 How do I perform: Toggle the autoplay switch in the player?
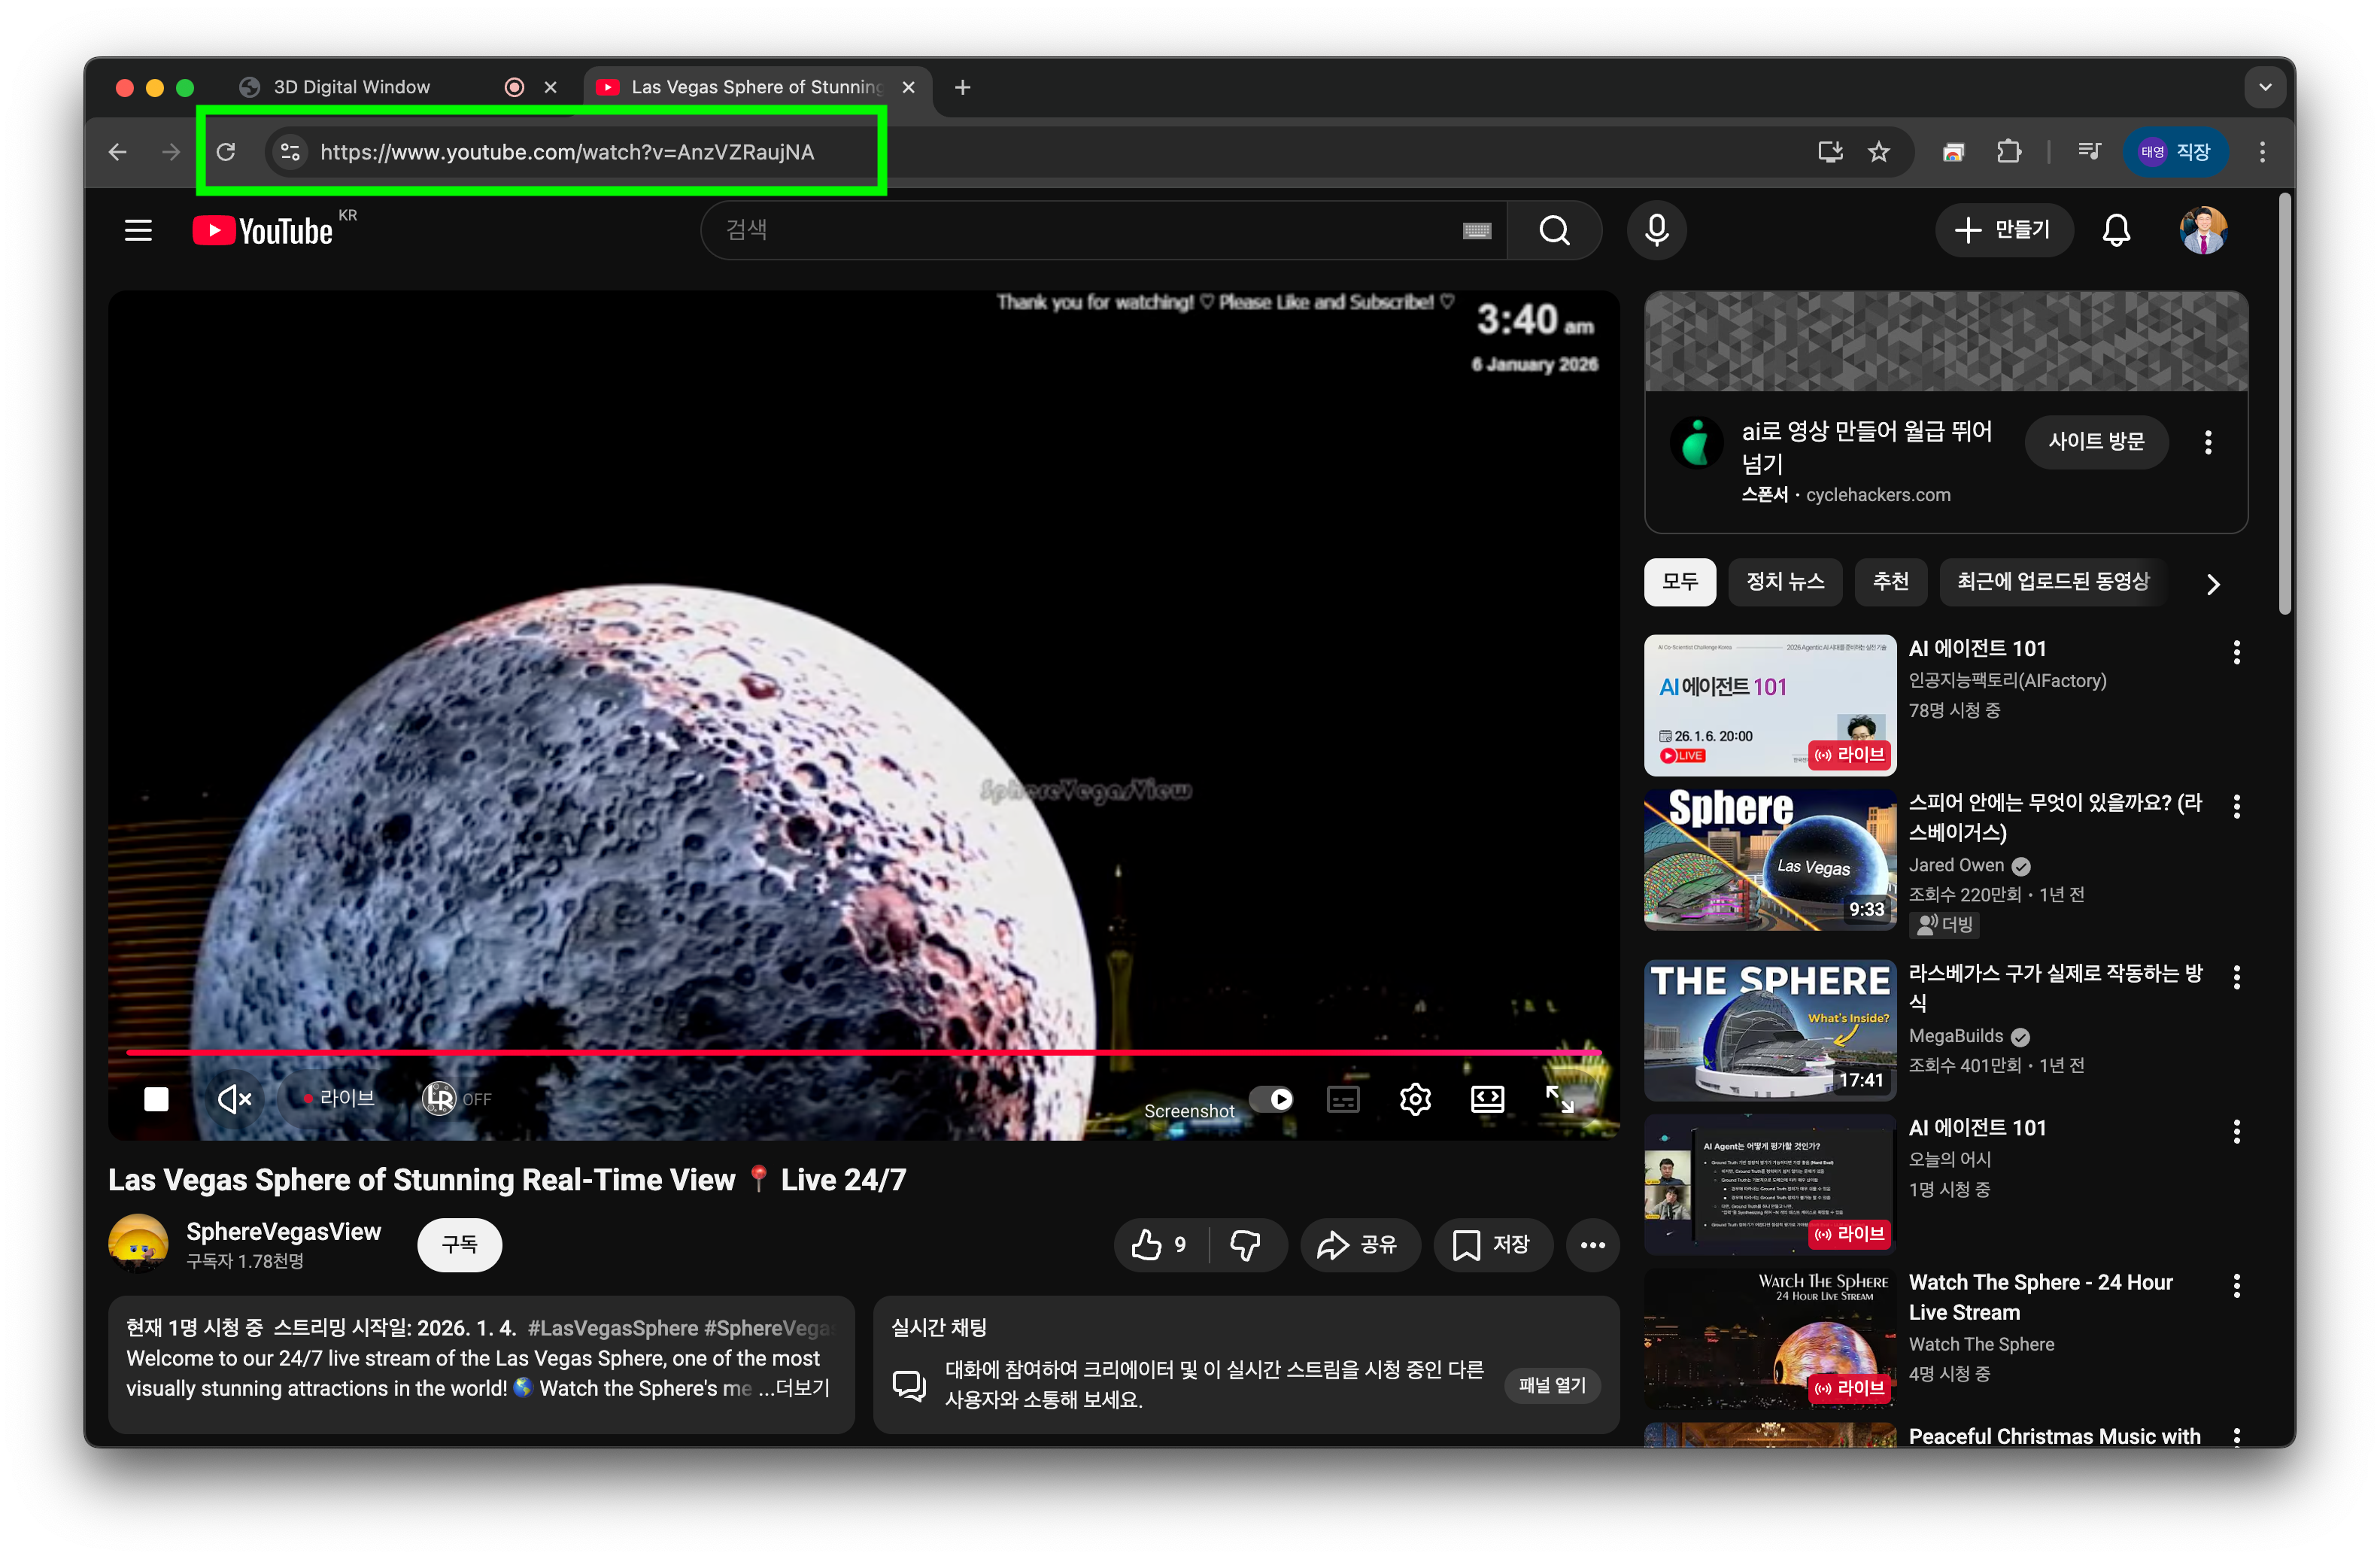[x=1272, y=1100]
